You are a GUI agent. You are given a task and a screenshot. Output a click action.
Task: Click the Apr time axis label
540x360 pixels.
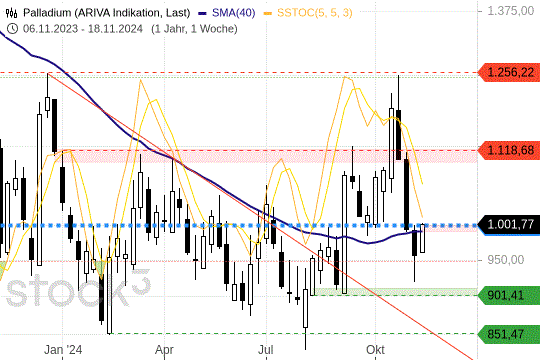pos(164,350)
